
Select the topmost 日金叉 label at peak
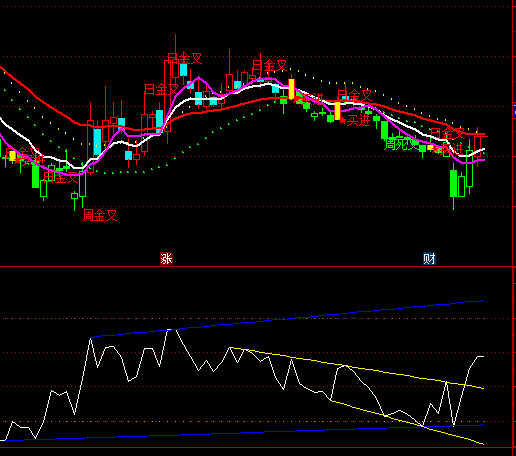tap(185, 58)
